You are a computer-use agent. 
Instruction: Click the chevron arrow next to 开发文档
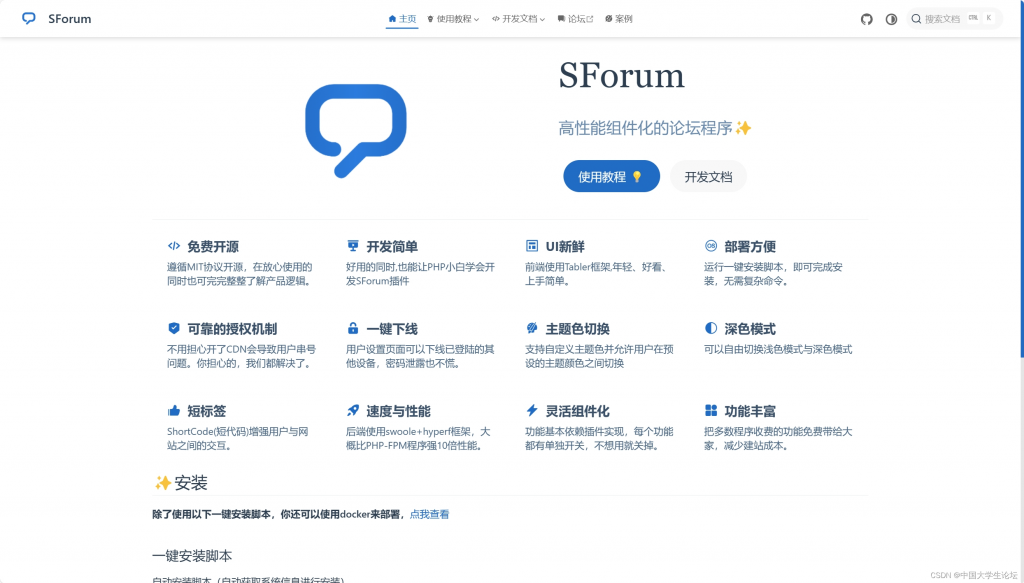pos(542,20)
